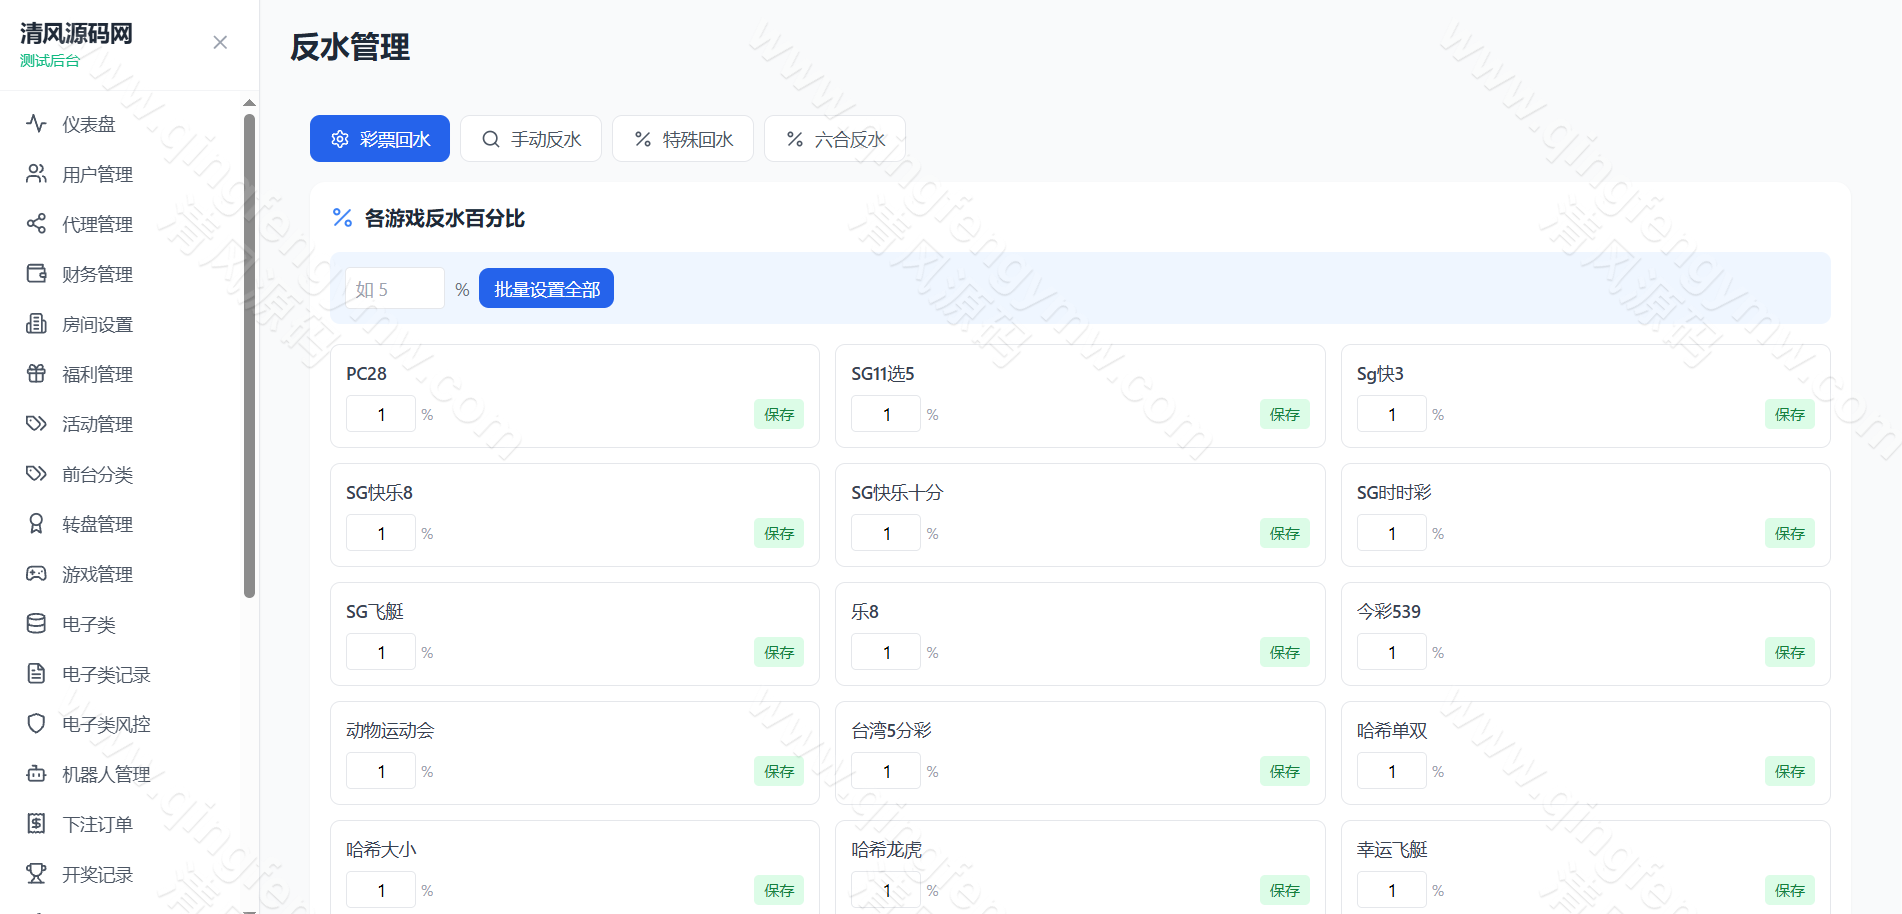1902x914 pixels.
Task: Focus the 今彩539 percentage input
Action: 1392,652
